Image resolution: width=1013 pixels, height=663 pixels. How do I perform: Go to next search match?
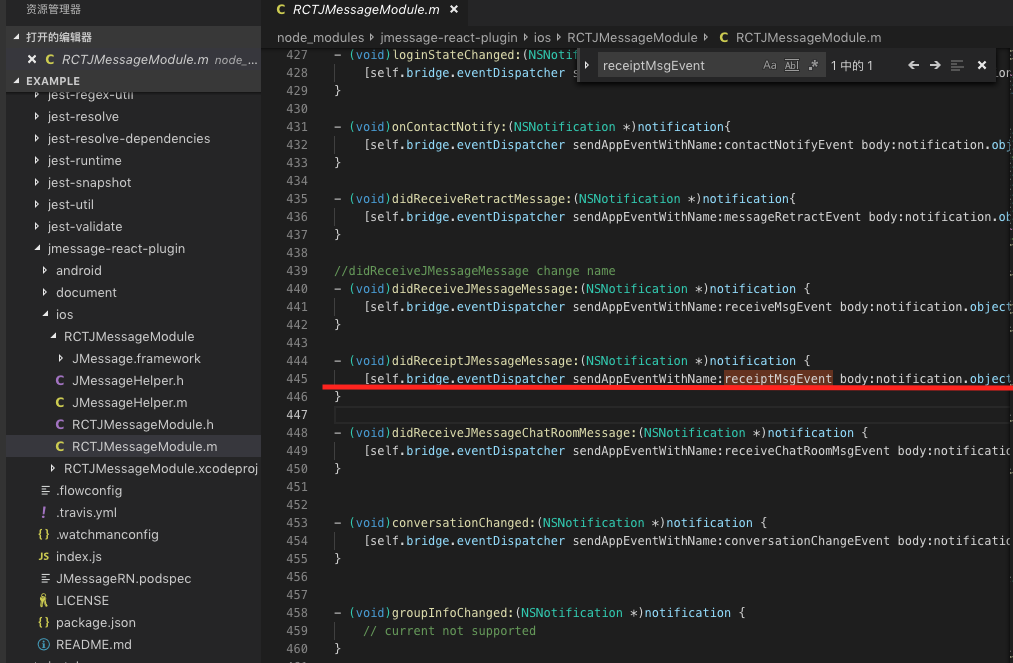(x=935, y=65)
